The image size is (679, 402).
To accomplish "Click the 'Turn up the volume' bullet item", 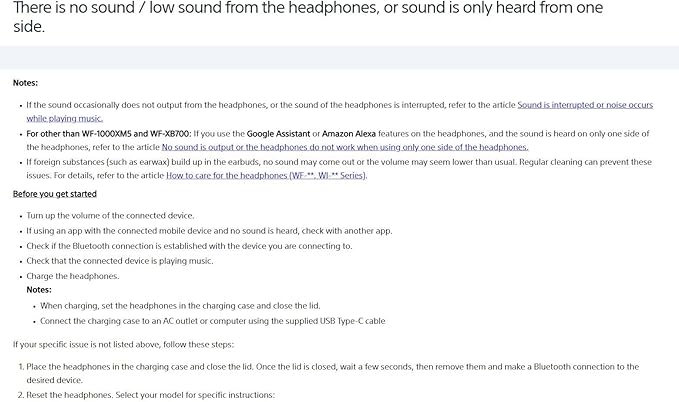I will (110, 216).
